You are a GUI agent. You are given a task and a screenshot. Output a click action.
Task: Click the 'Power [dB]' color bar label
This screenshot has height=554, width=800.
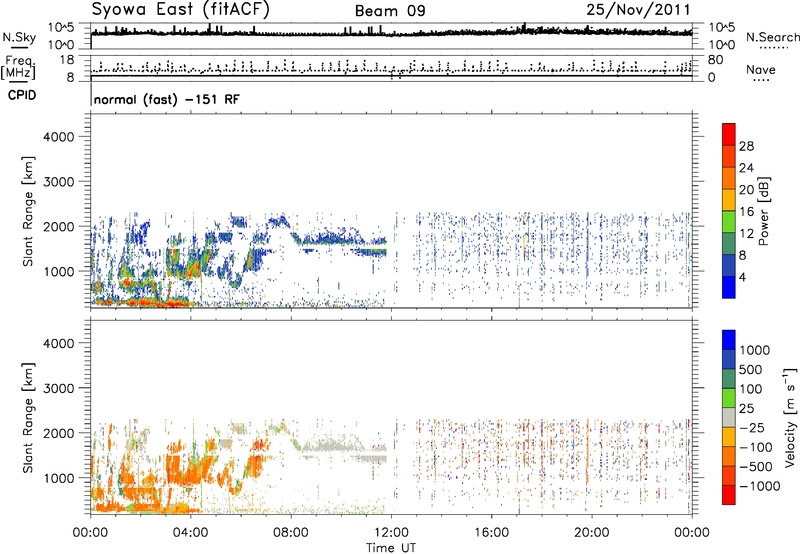click(764, 211)
